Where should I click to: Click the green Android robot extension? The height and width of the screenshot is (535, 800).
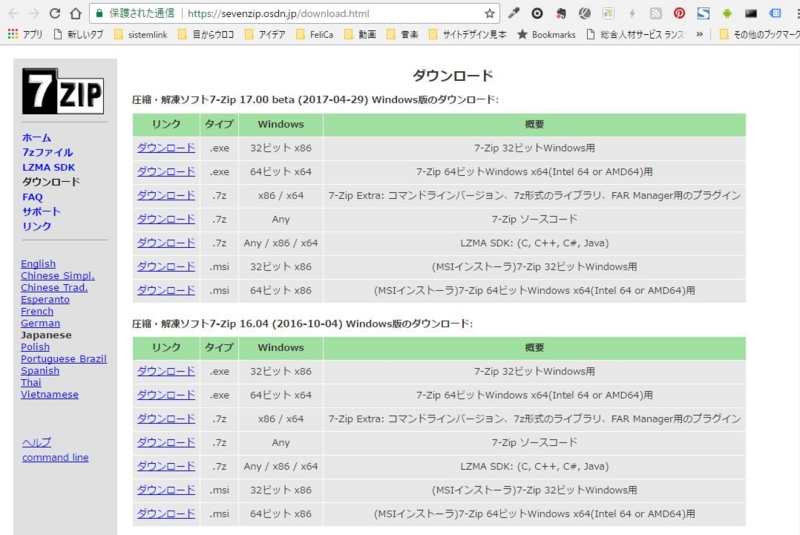click(727, 14)
